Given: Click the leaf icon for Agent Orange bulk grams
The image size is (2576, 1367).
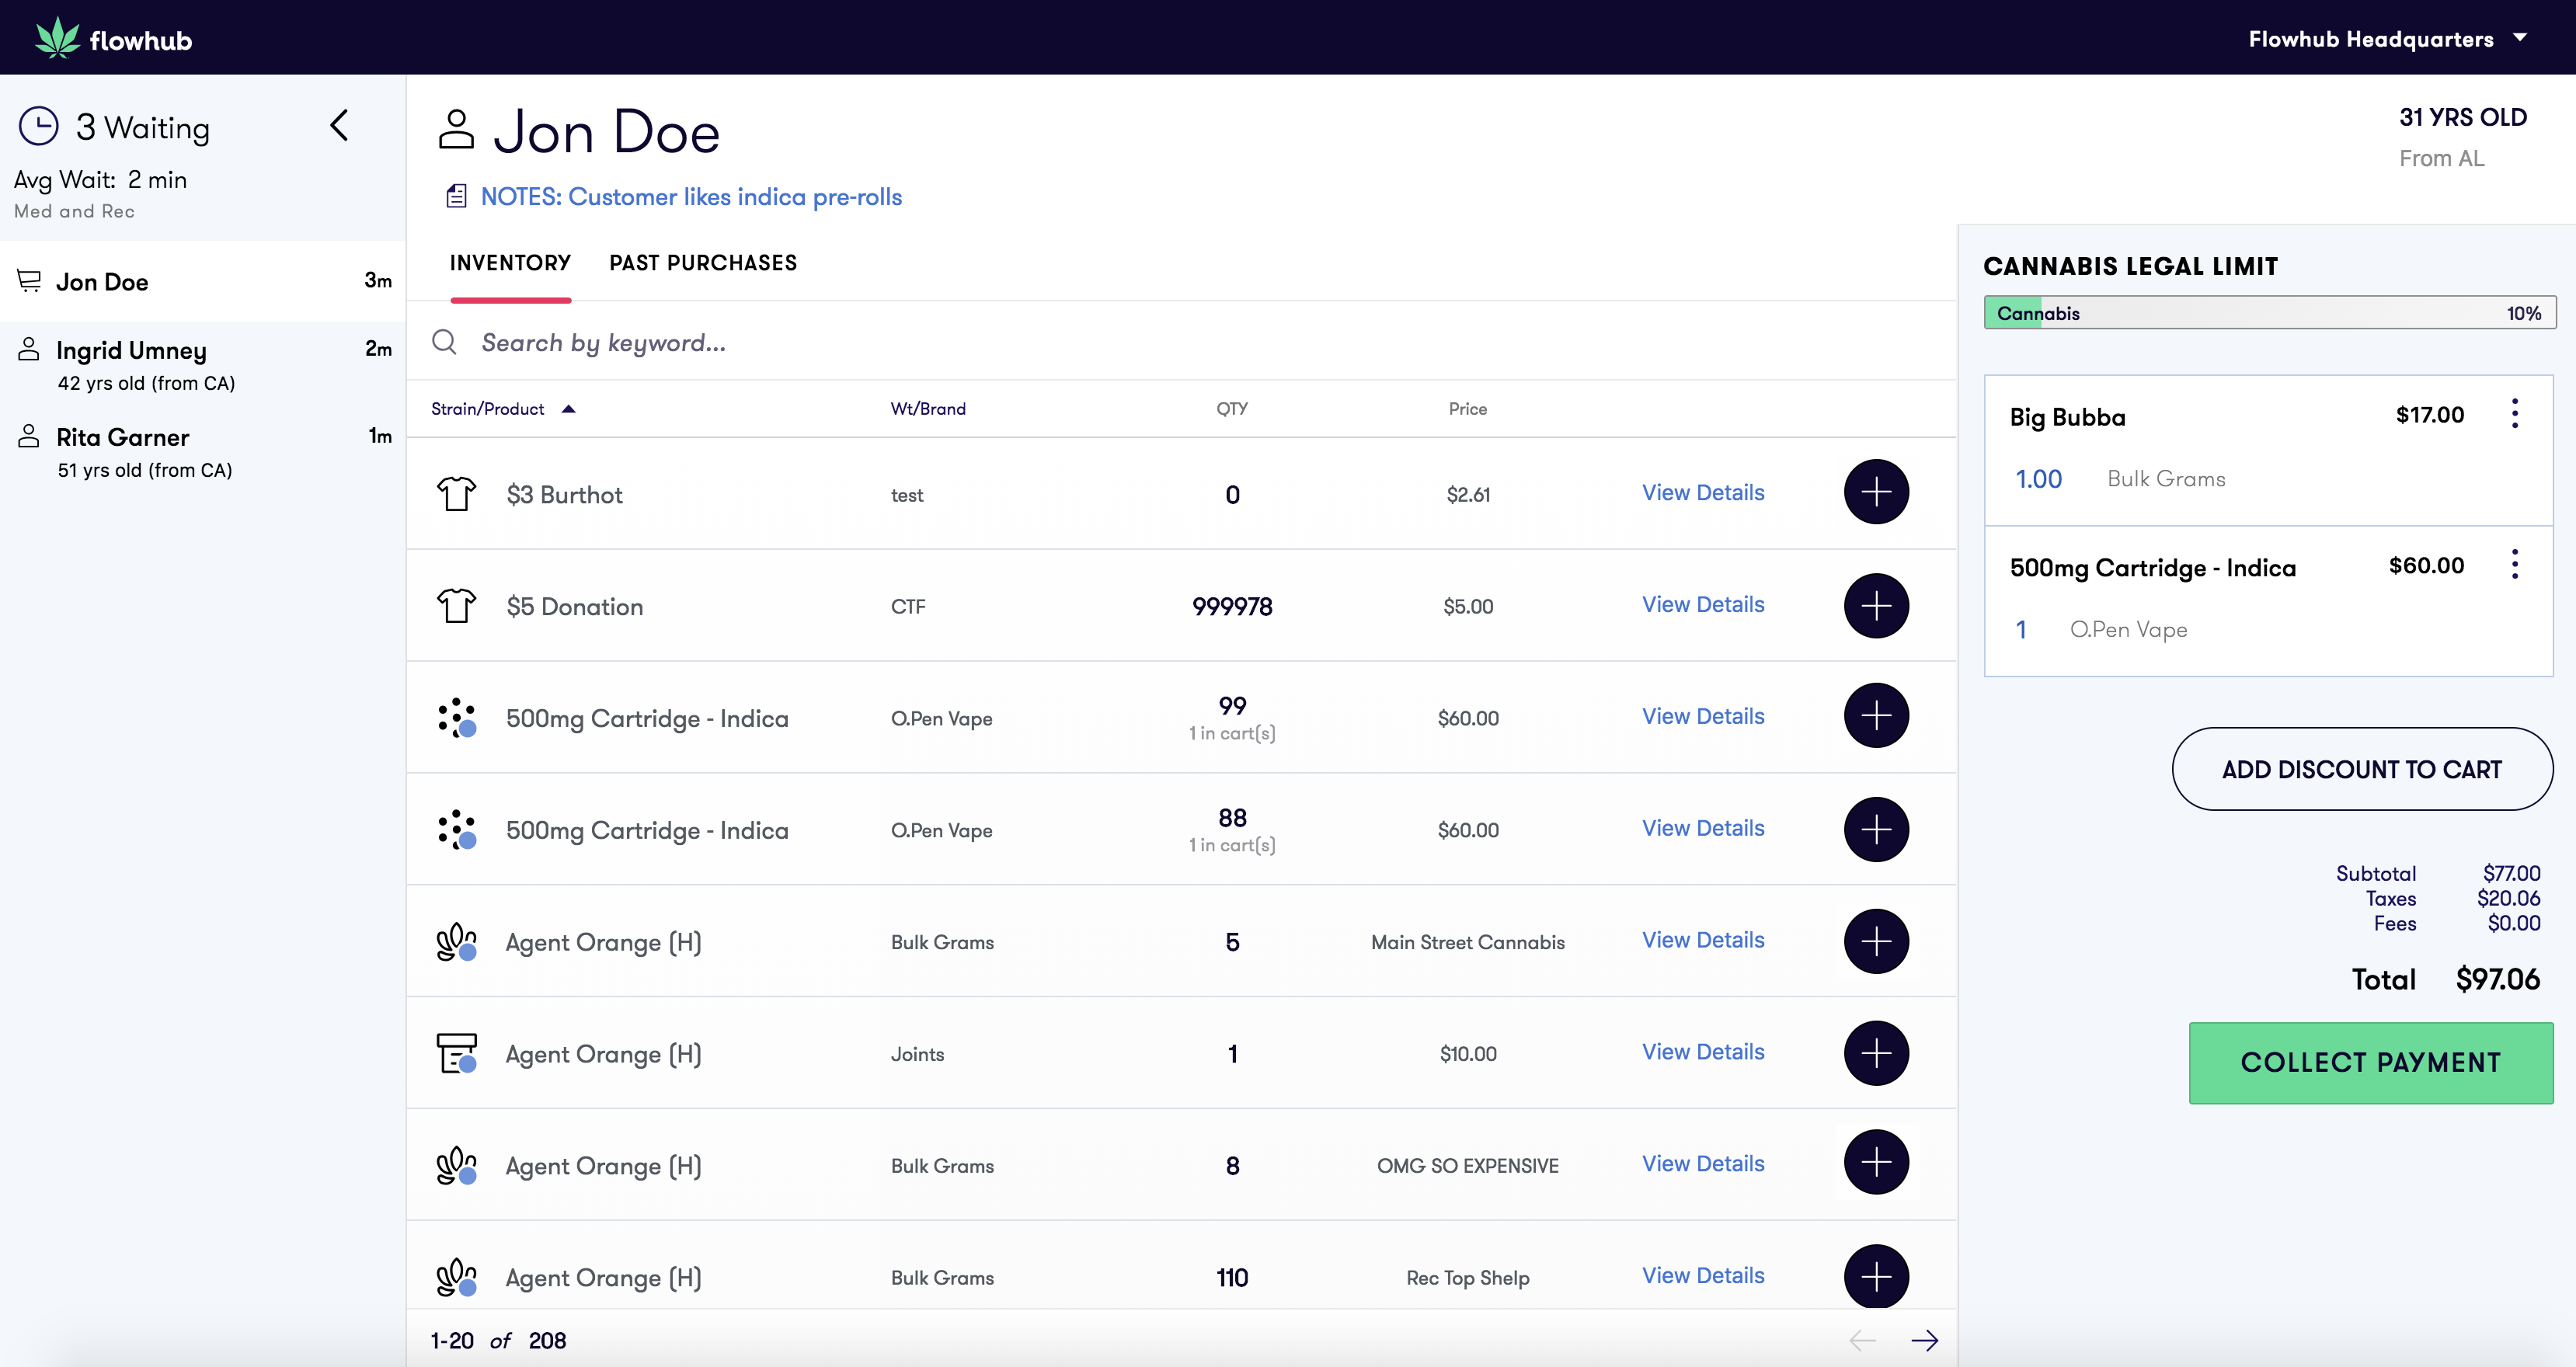Looking at the screenshot, I should click(x=455, y=941).
